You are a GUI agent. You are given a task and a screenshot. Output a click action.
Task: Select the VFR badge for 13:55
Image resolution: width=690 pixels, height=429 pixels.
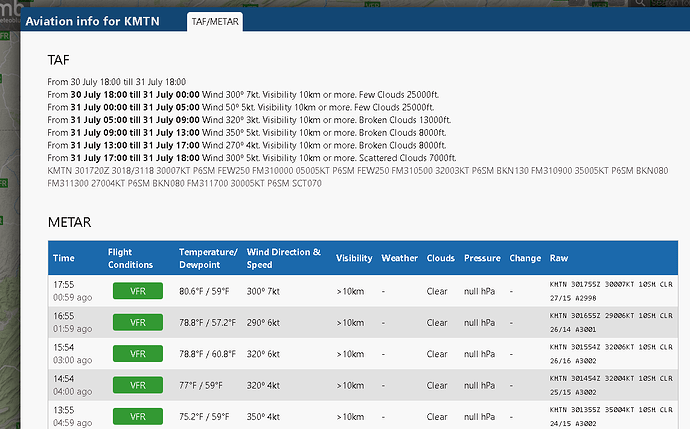tap(138, 416)
